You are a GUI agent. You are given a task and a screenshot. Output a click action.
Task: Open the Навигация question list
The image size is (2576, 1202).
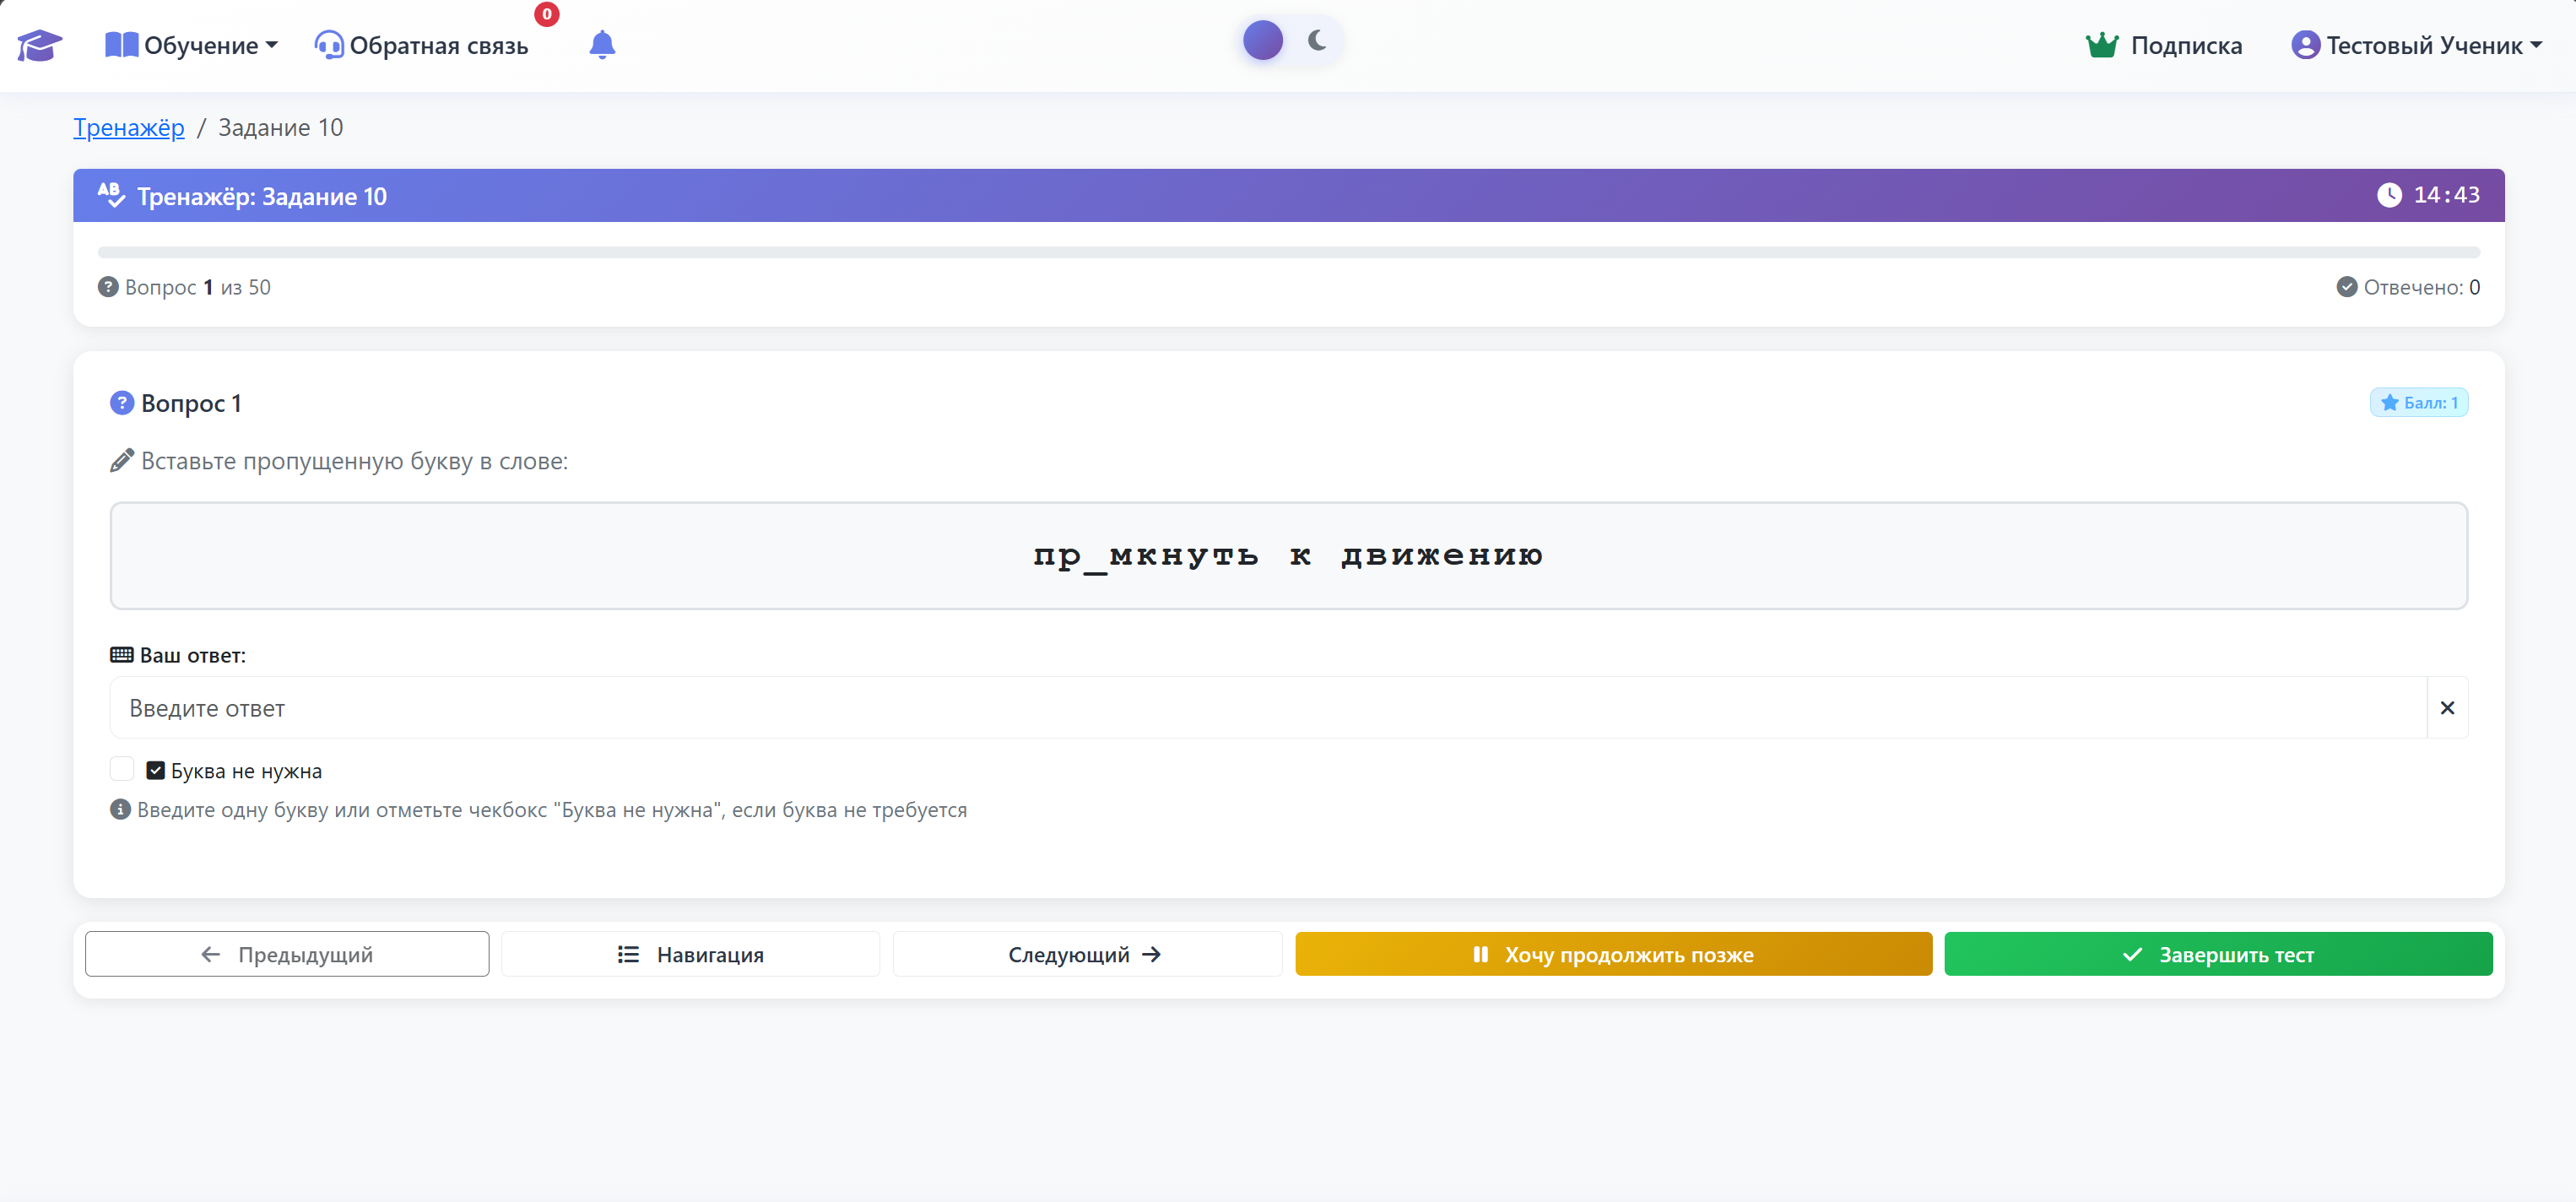690,954
